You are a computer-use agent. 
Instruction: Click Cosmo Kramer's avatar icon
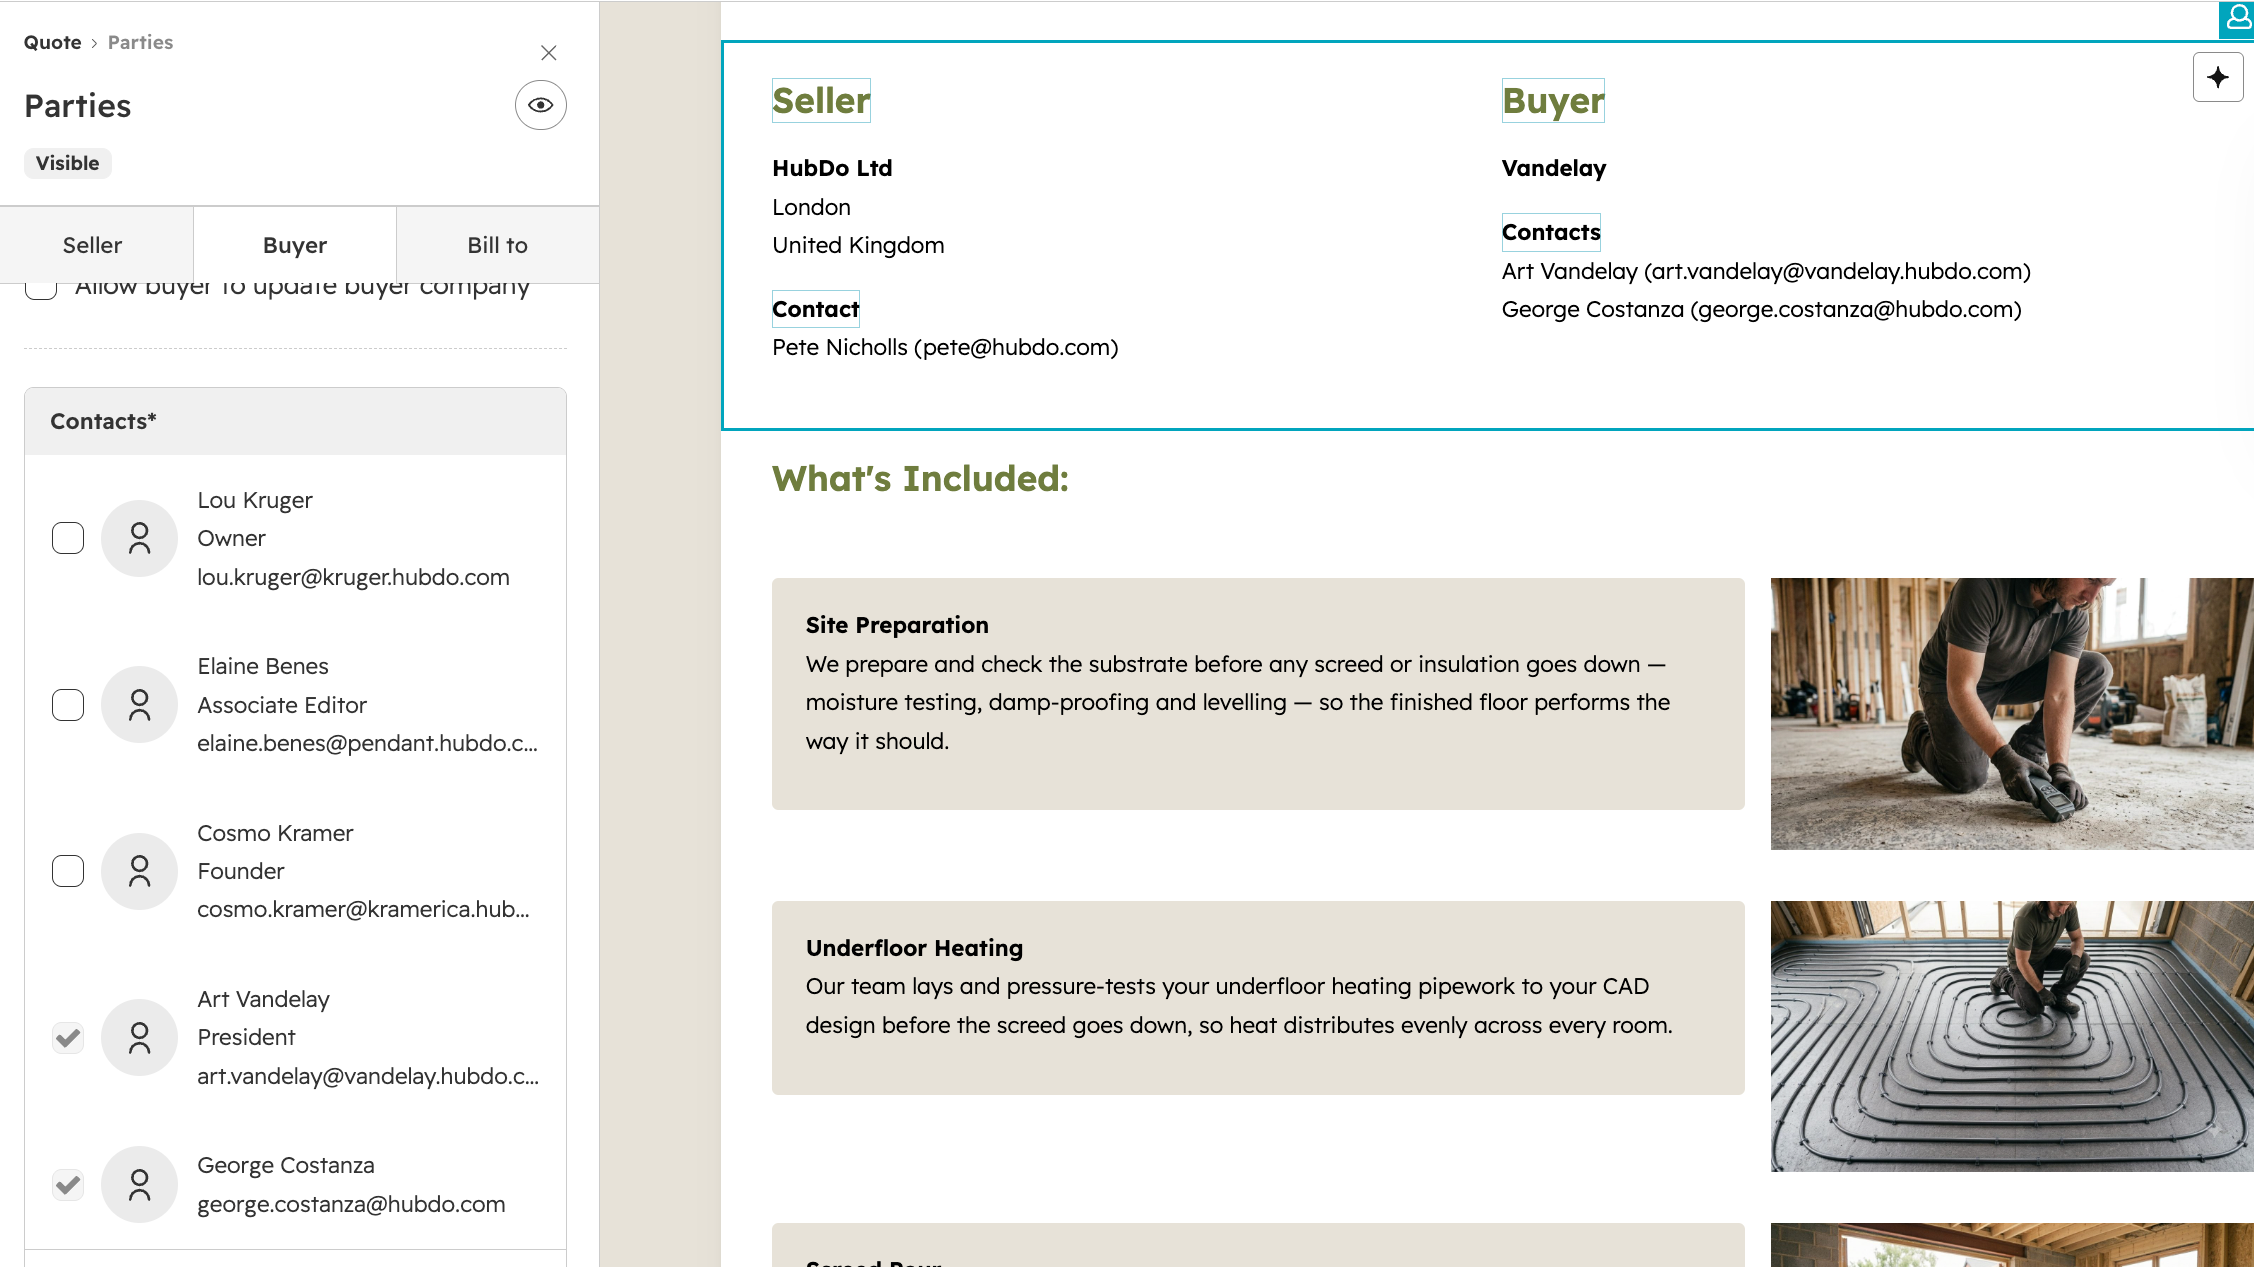140,871
